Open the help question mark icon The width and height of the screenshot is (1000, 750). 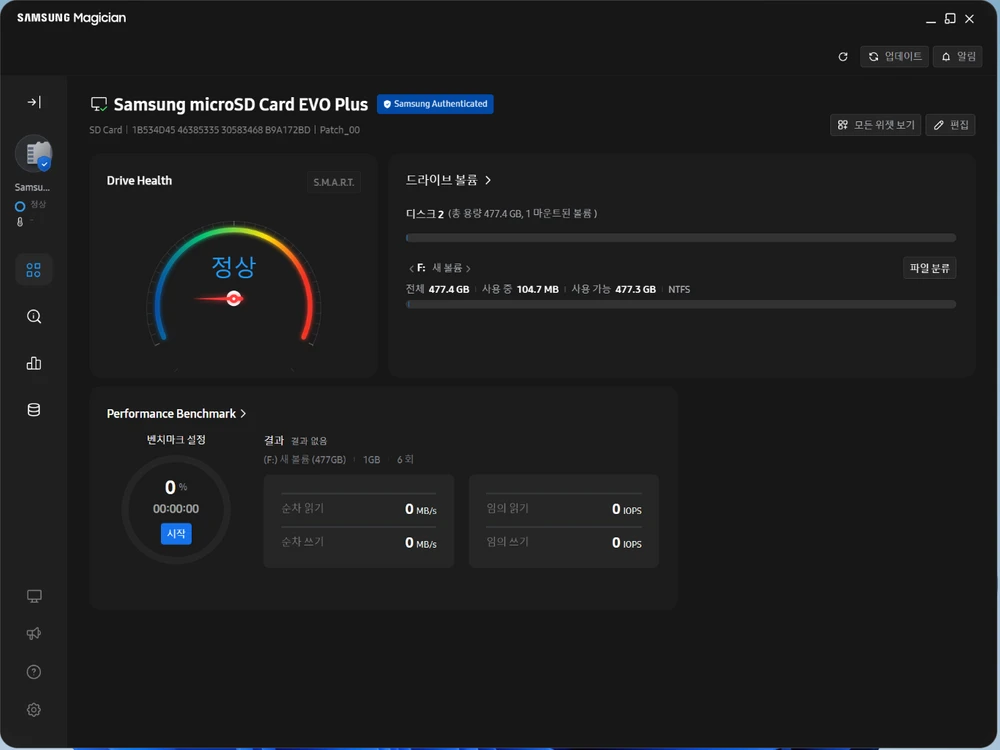pyautogui.click(x=34, y=672)
